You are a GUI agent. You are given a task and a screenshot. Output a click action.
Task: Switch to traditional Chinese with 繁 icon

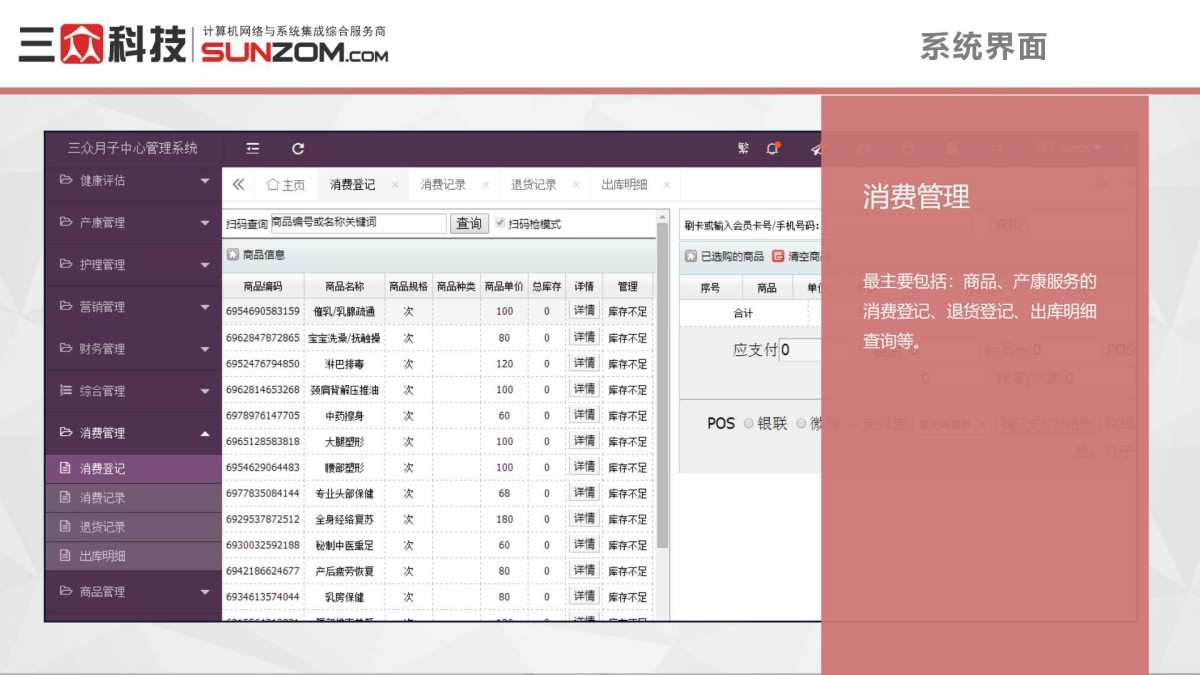[x=742, y=147]
